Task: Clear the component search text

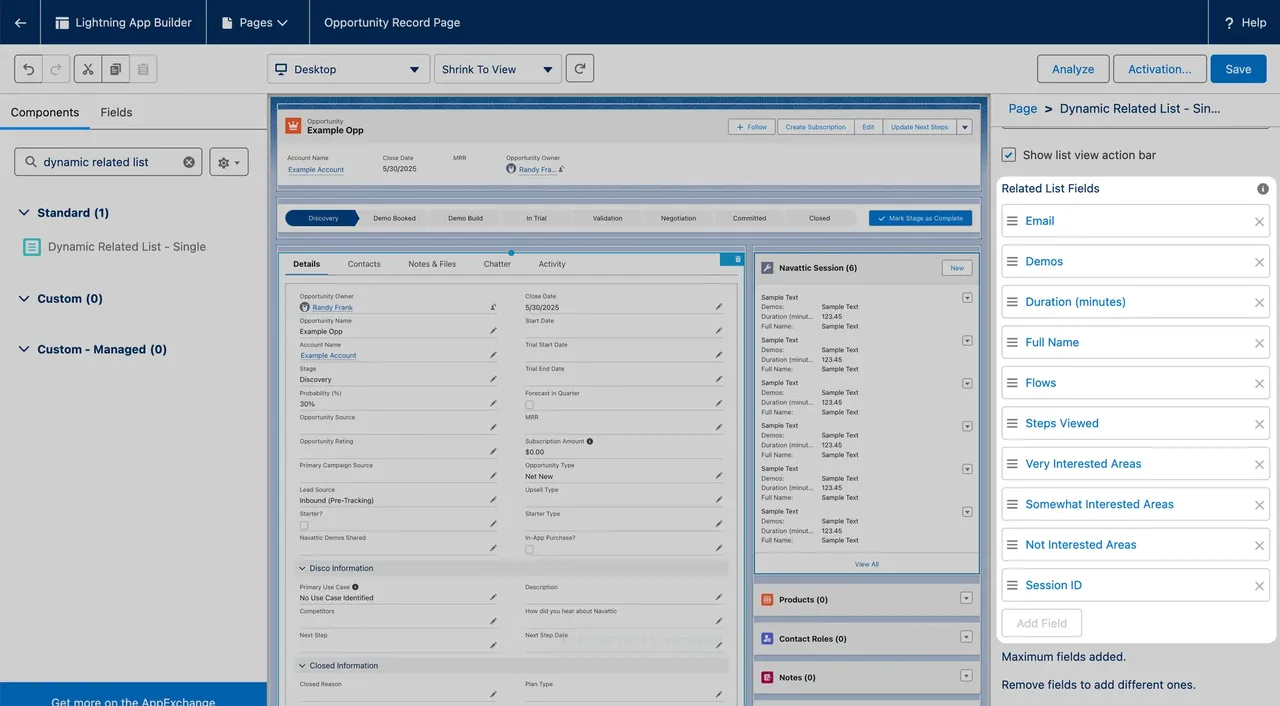Action: [189, 162]
